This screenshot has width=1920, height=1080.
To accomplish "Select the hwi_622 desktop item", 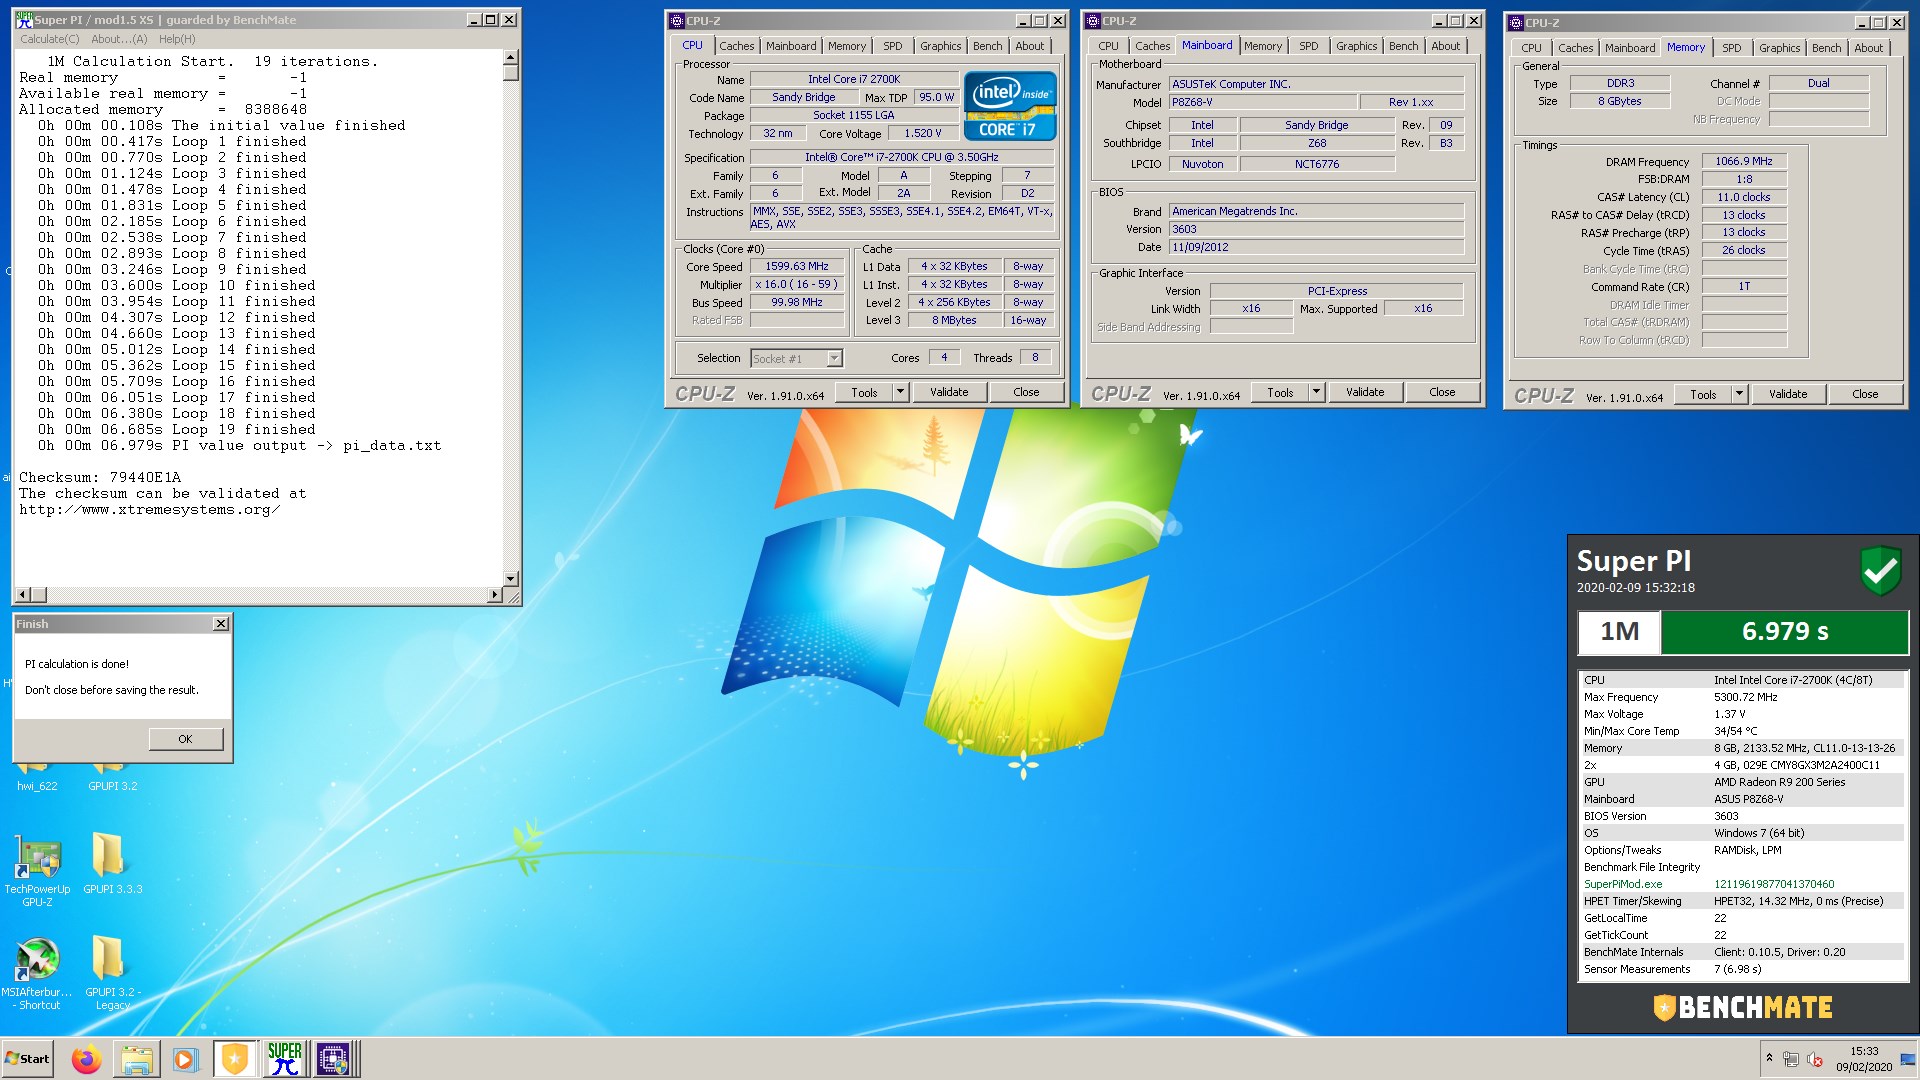I will click(37, 780).
